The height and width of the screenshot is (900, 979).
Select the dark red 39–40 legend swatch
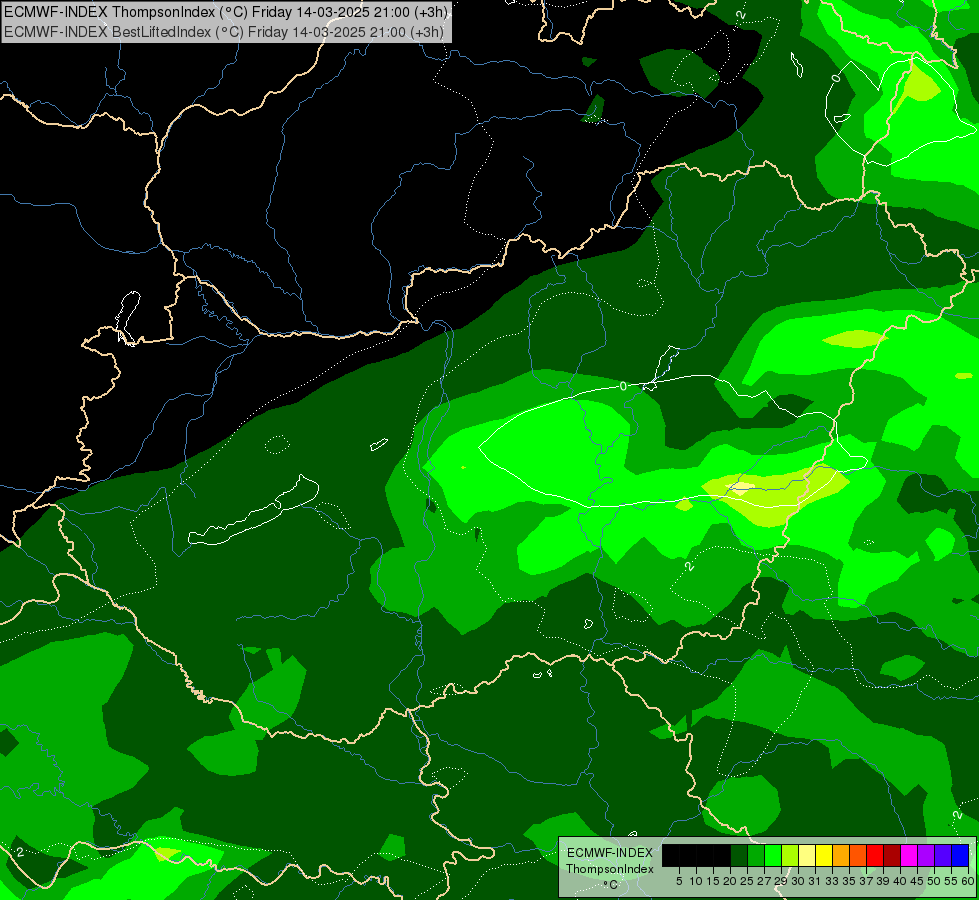point(892,855)
